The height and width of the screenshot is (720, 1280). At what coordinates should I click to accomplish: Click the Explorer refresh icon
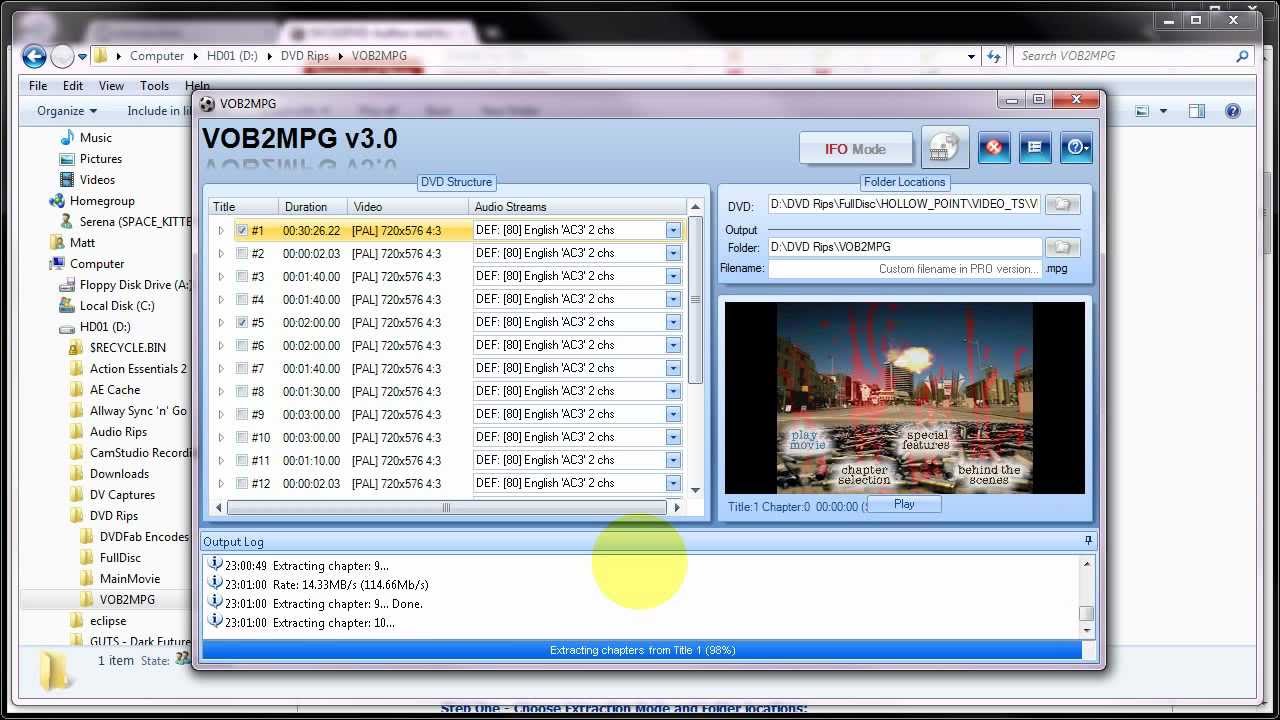pyautogui.click(x=993, y=56)
